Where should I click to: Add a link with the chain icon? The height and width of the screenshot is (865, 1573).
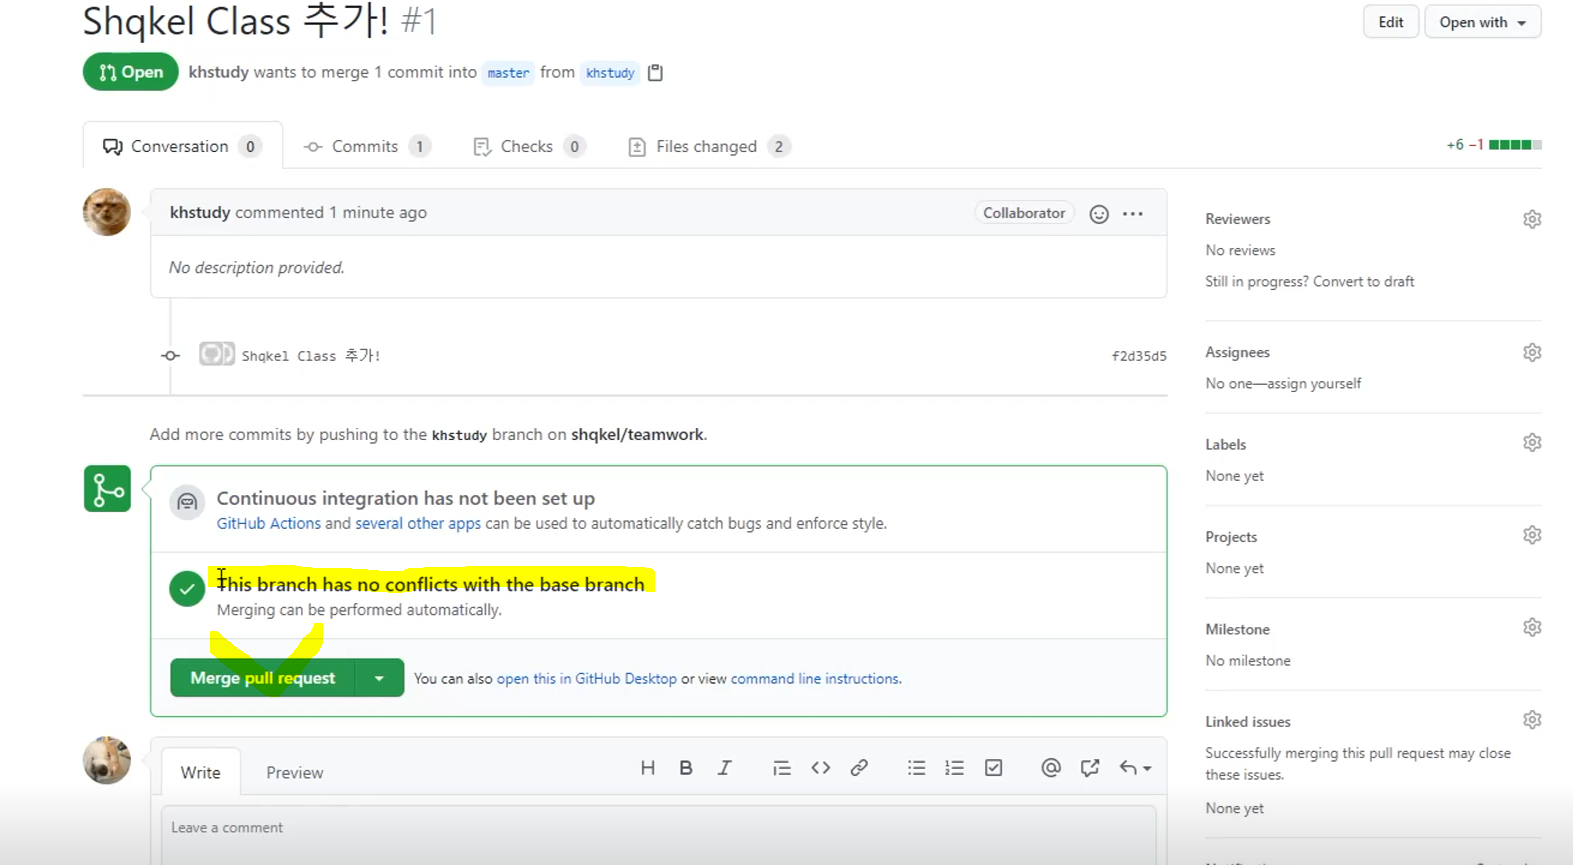pos(859,768)
